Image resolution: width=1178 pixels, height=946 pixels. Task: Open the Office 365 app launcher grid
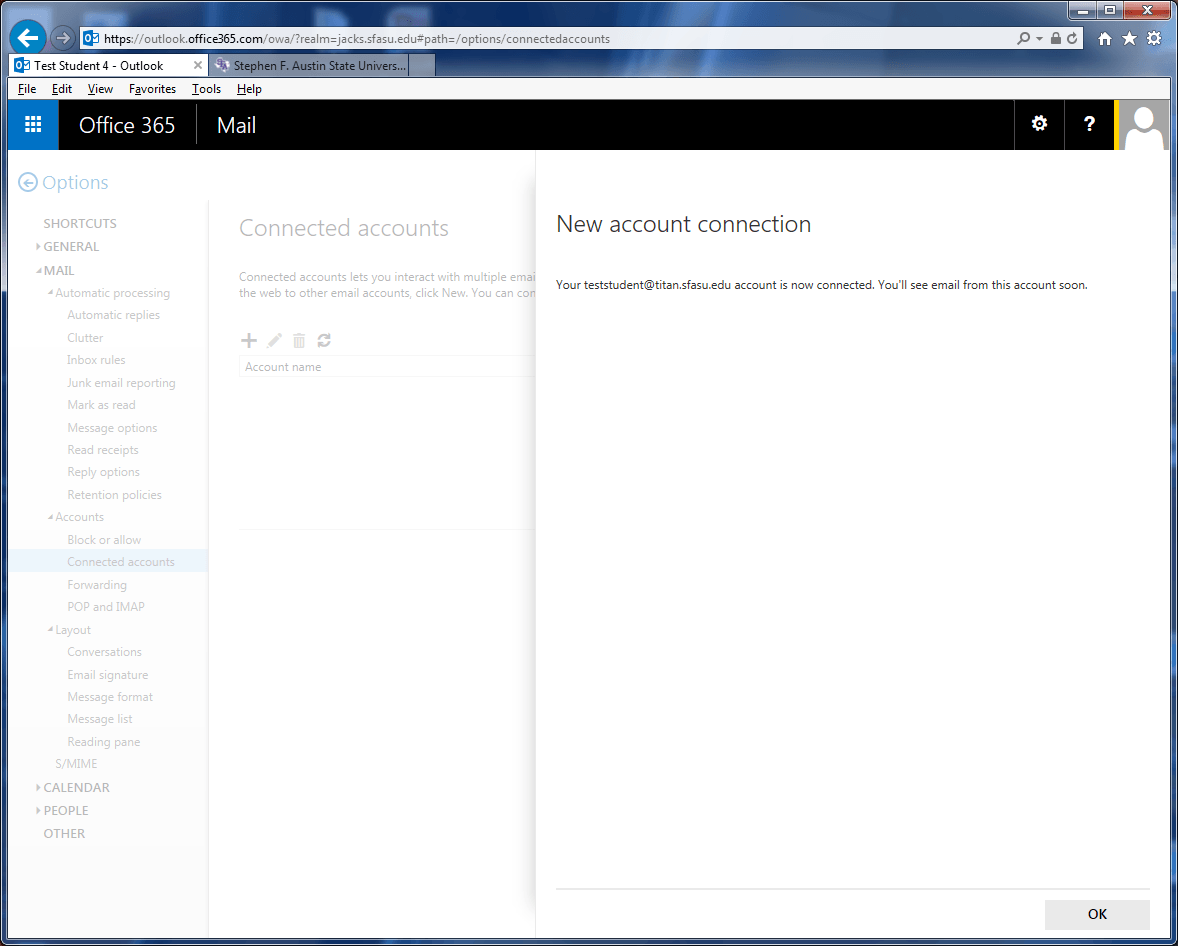pos(33,125)
